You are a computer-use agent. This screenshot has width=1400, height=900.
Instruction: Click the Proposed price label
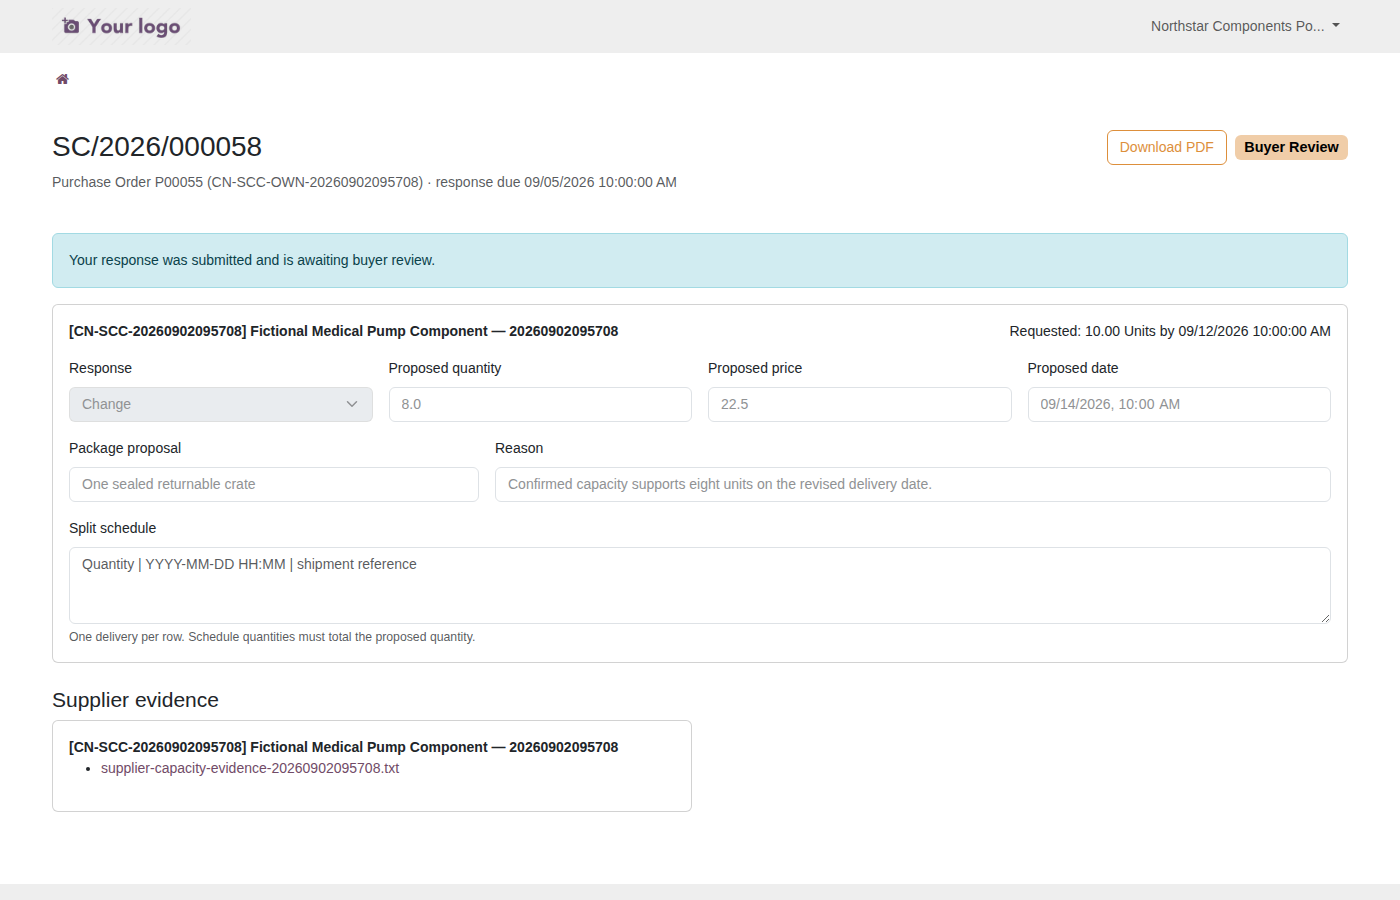pyautogui.click(x=755, y=368)
